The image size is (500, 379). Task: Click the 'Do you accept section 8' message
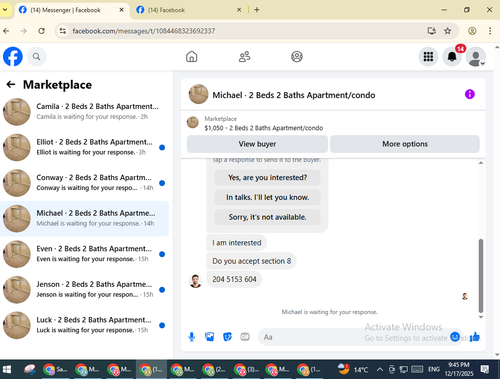(x=251, y=261)
